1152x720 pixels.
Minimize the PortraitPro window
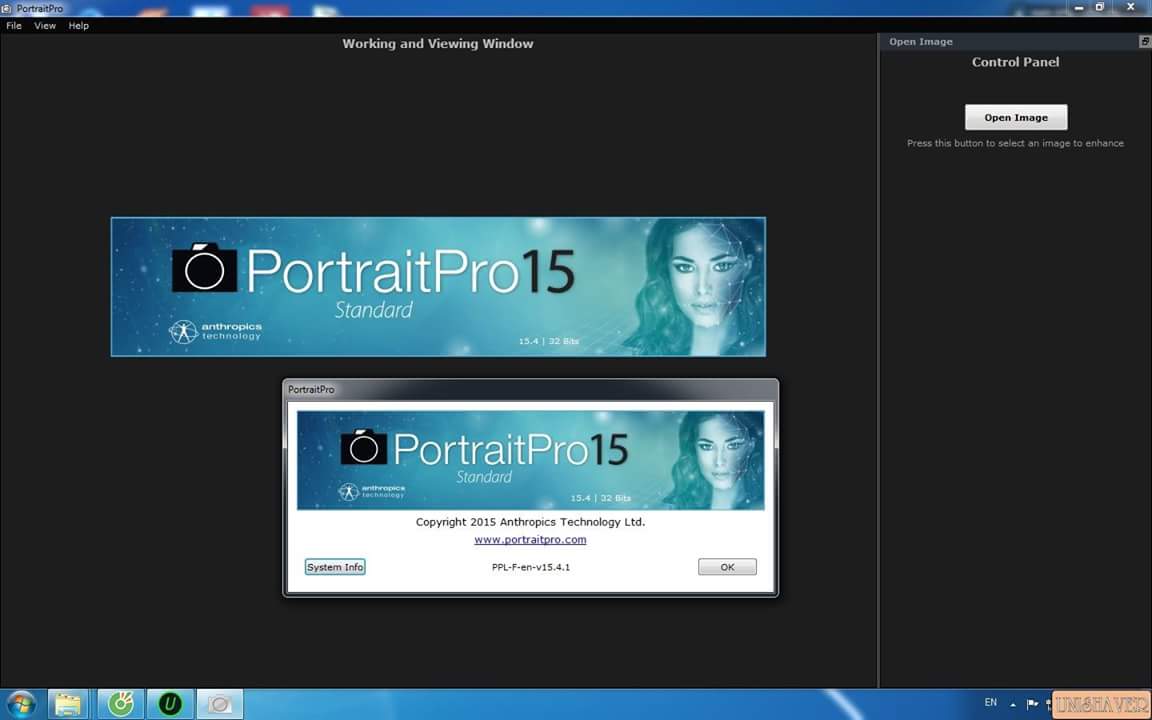[1079, 7]
